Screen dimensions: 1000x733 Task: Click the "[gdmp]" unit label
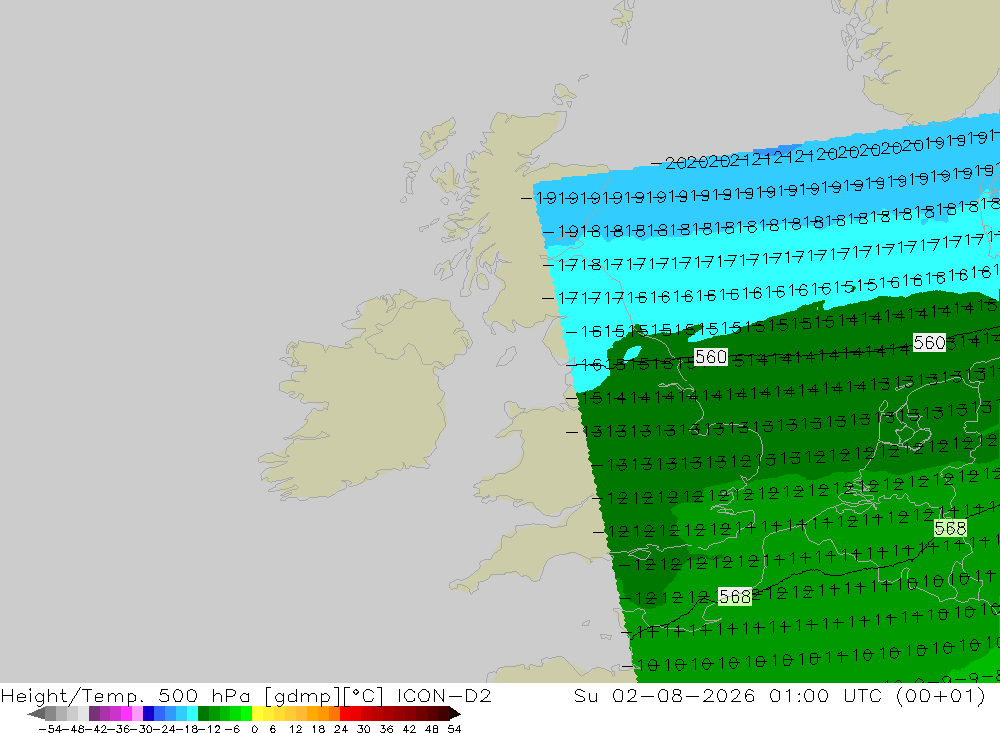tap(300, 695)
